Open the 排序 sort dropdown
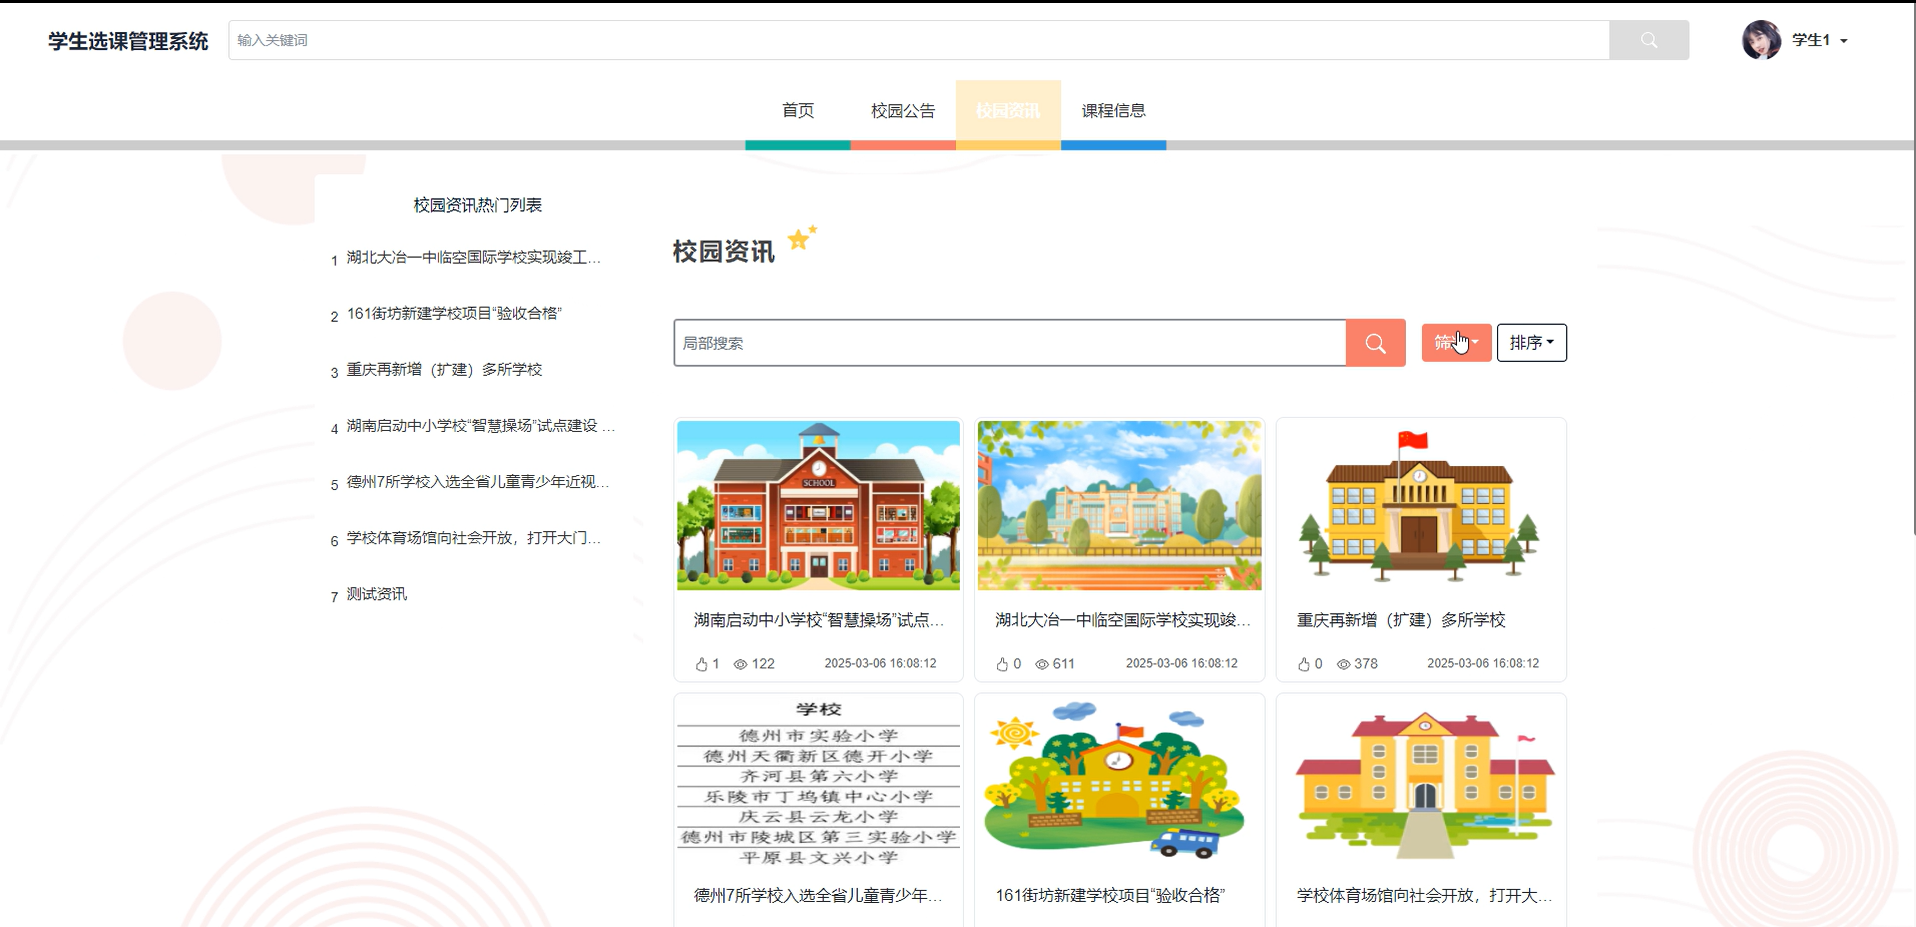 coord(1531,343)
